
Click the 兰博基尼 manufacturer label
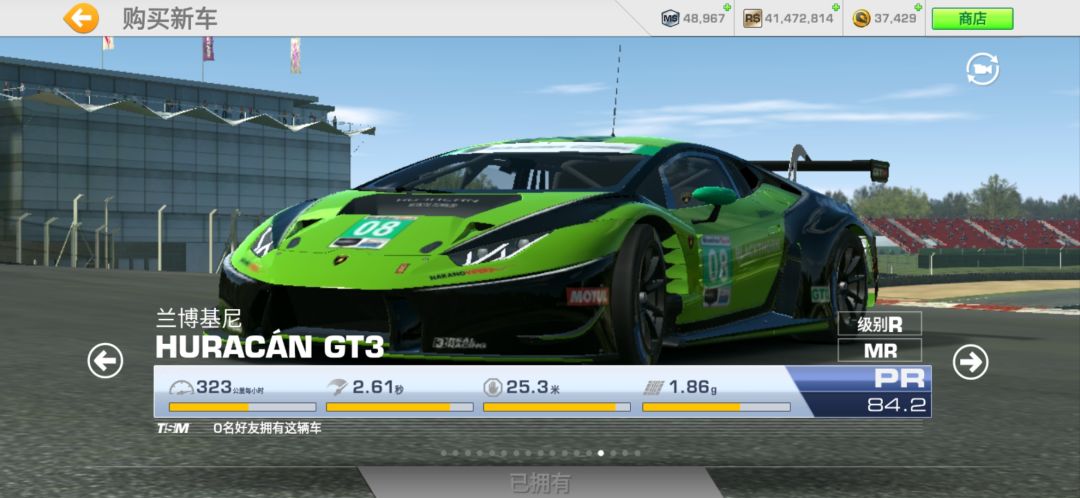coord(198,318)
